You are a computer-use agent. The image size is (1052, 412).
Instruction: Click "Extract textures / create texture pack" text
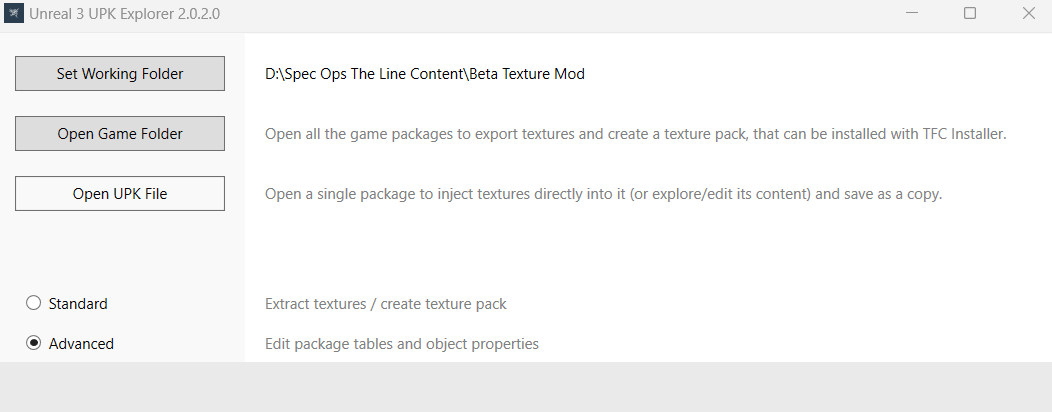[386, 304]
